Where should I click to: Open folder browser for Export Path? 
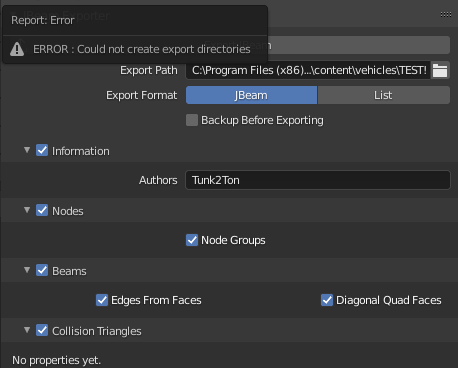point(440,70)
